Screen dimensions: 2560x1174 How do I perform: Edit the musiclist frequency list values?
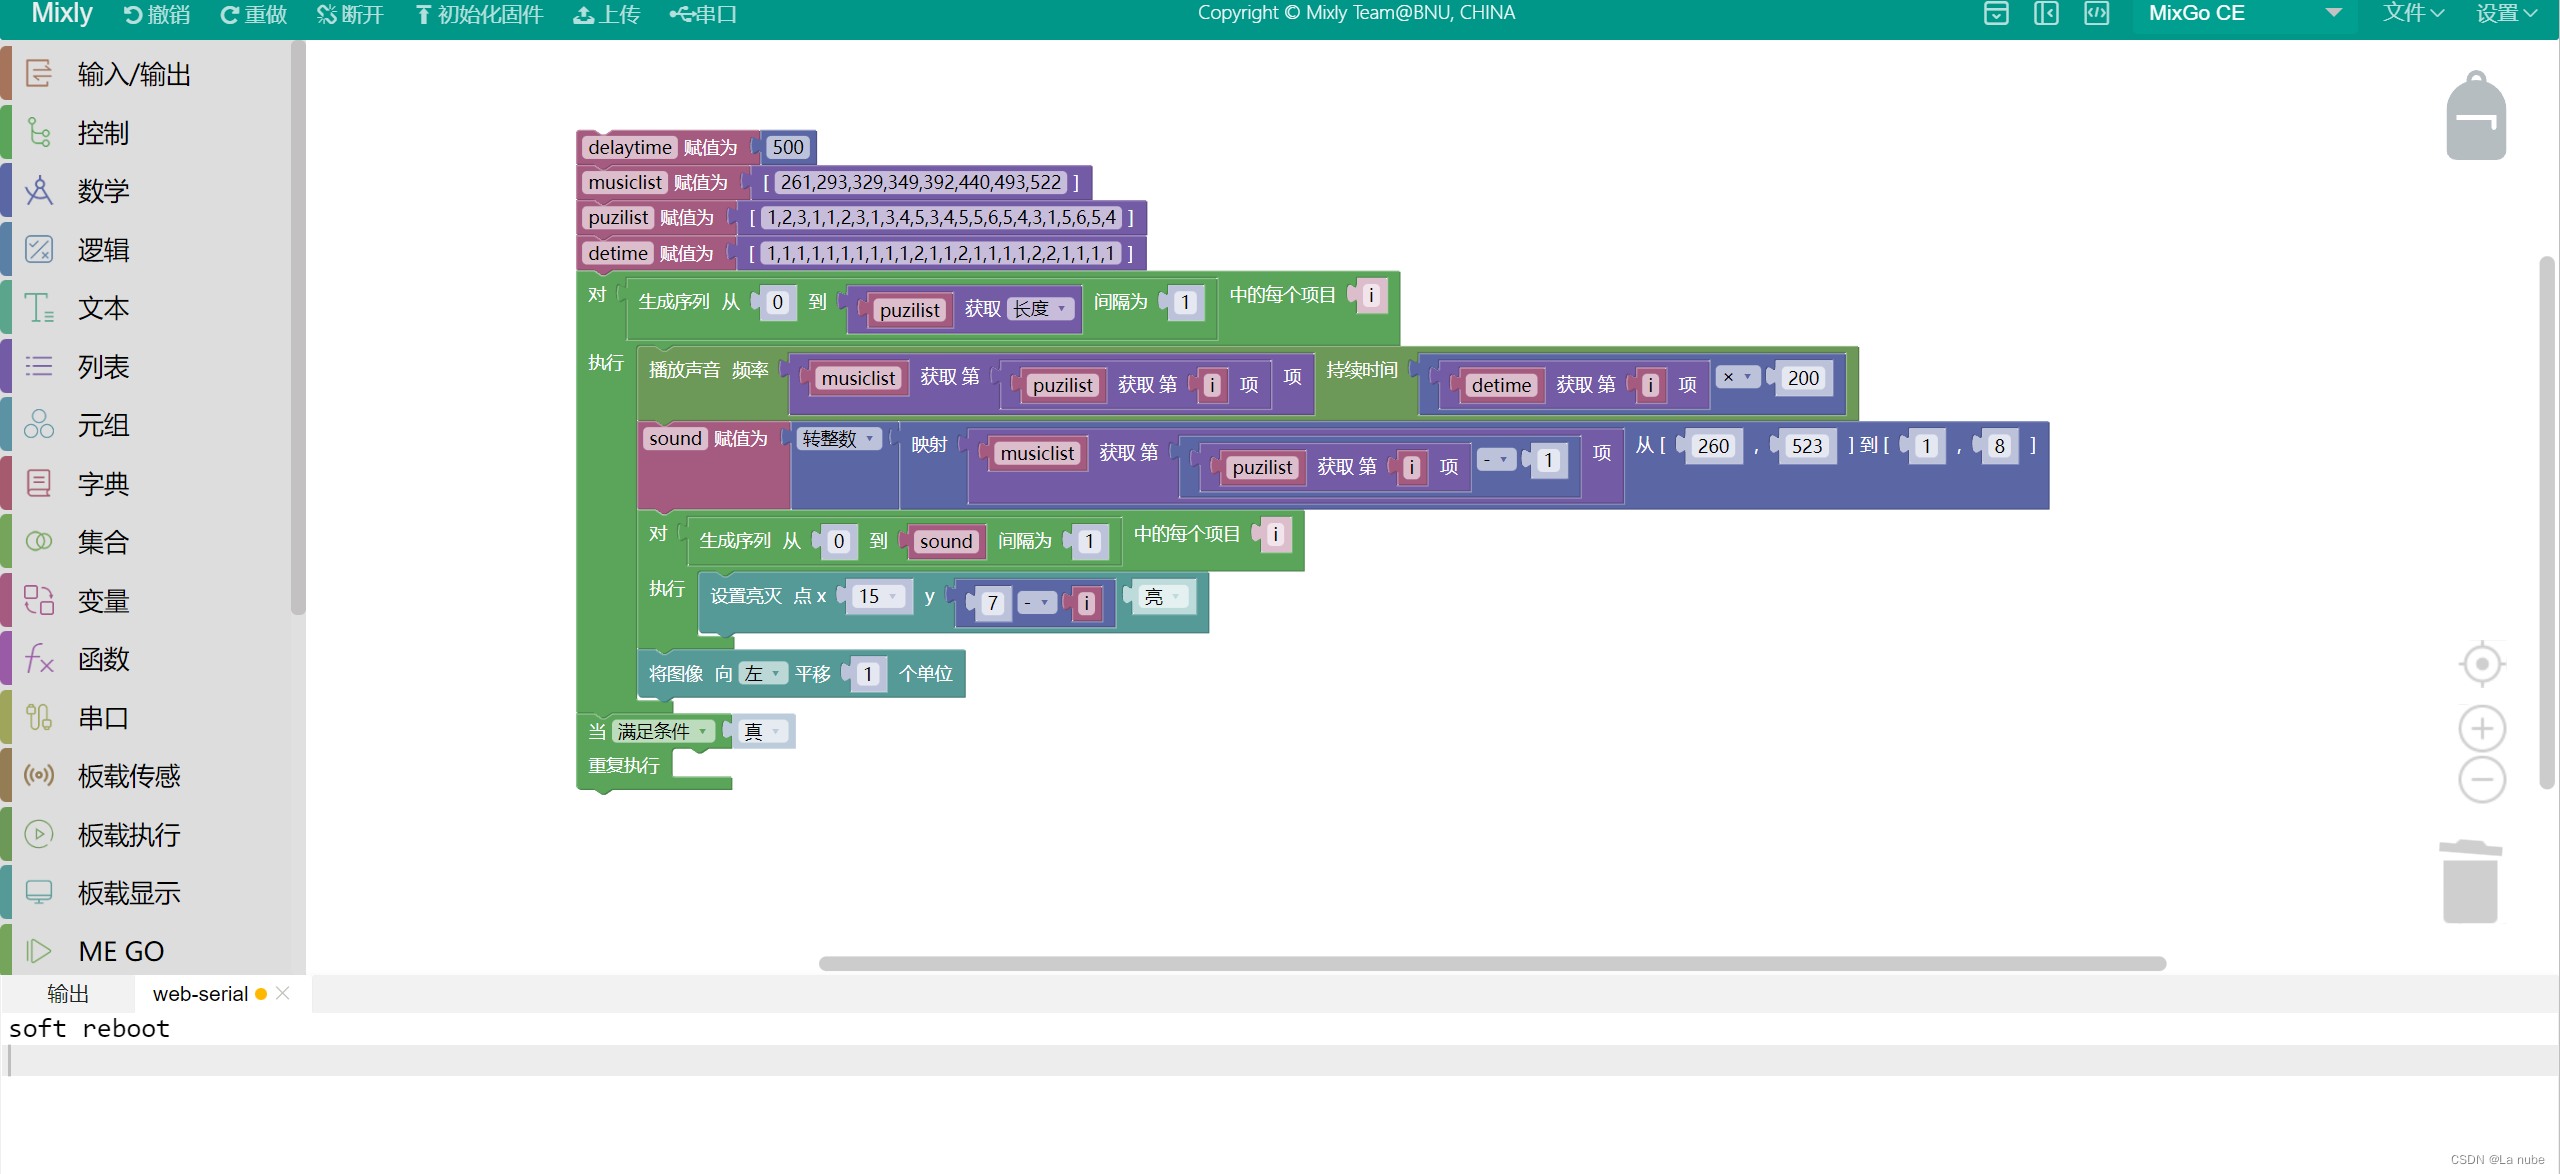[920, 182]
